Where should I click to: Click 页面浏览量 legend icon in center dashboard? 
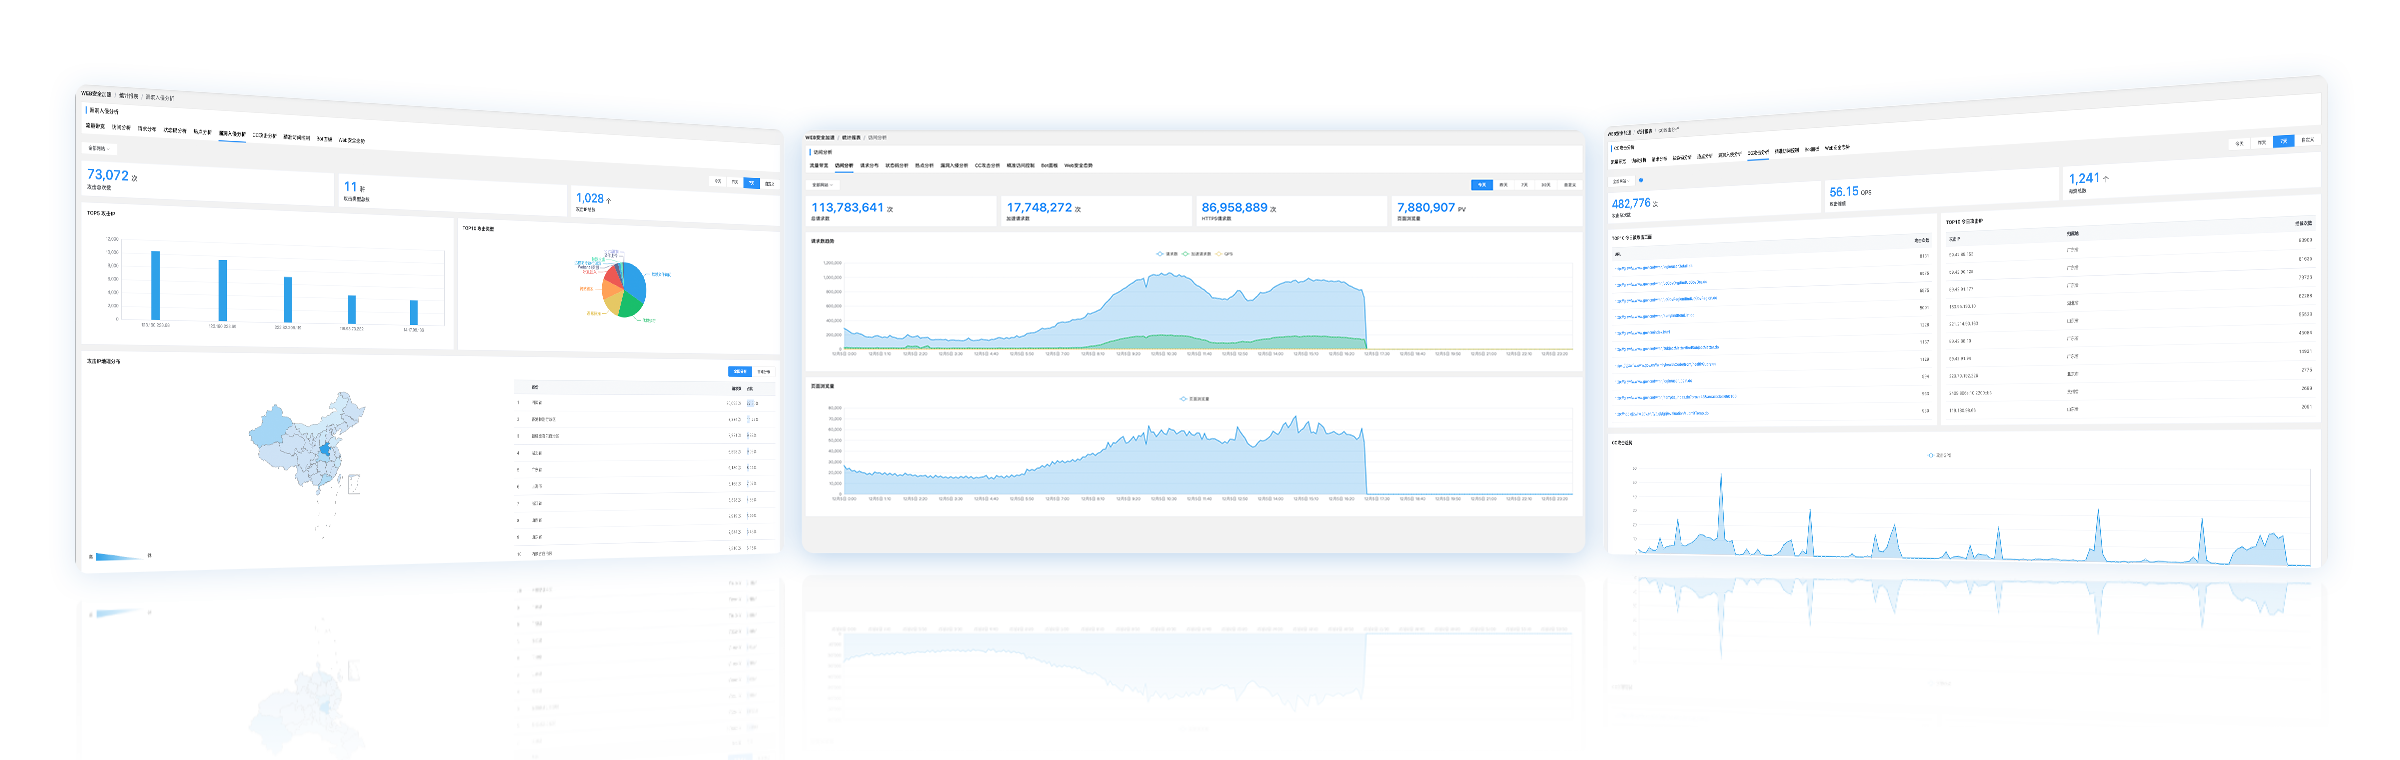(1183, 399)
